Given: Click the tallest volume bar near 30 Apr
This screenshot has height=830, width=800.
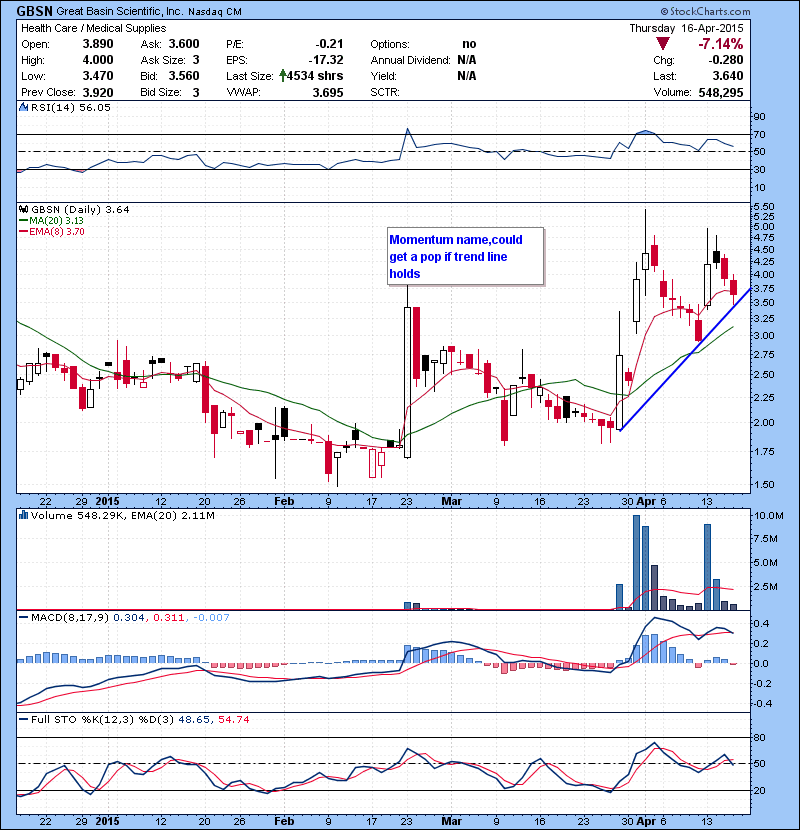Looking at the screenshot, I should pyautogui.click(x=637, y=562).
